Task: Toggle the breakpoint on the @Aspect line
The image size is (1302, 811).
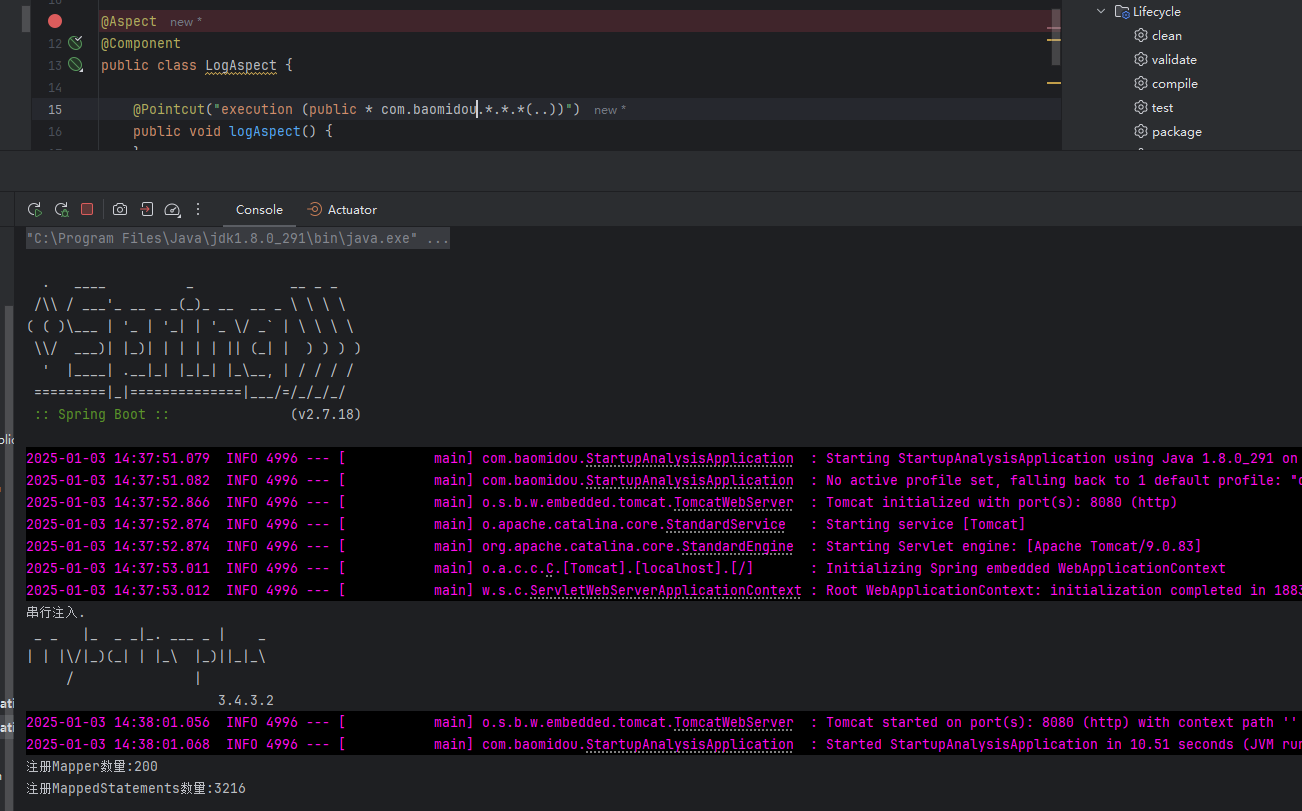Action: pos(55,21)
